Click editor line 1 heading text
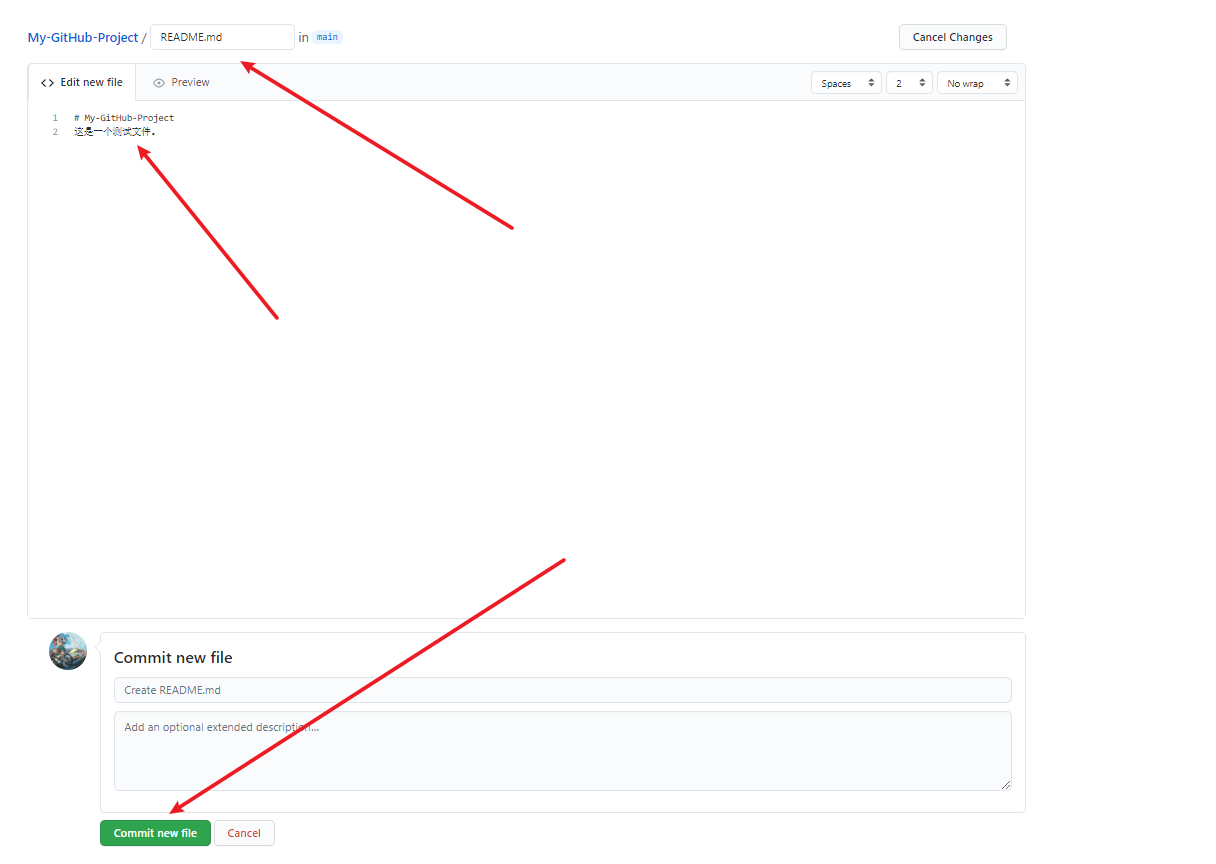1216x864 pixels. (124, 118)
